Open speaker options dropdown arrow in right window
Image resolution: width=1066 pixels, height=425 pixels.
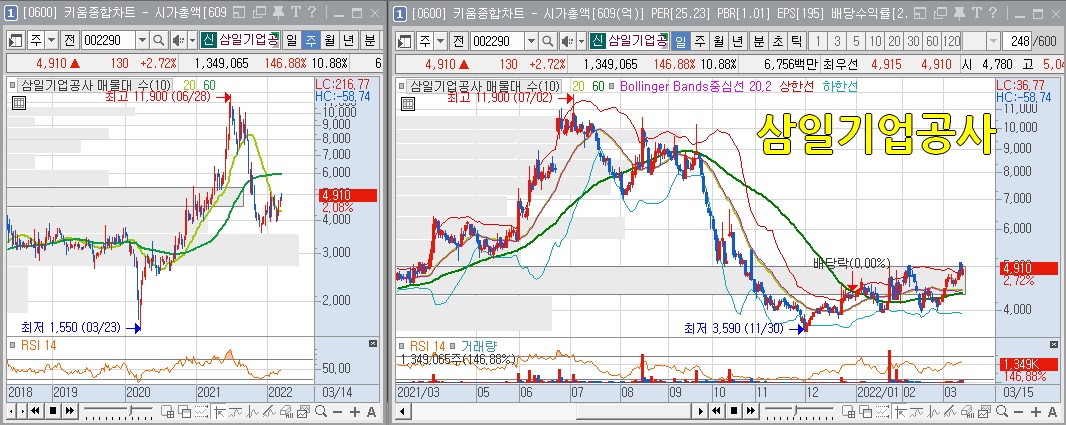click(582, 41)
